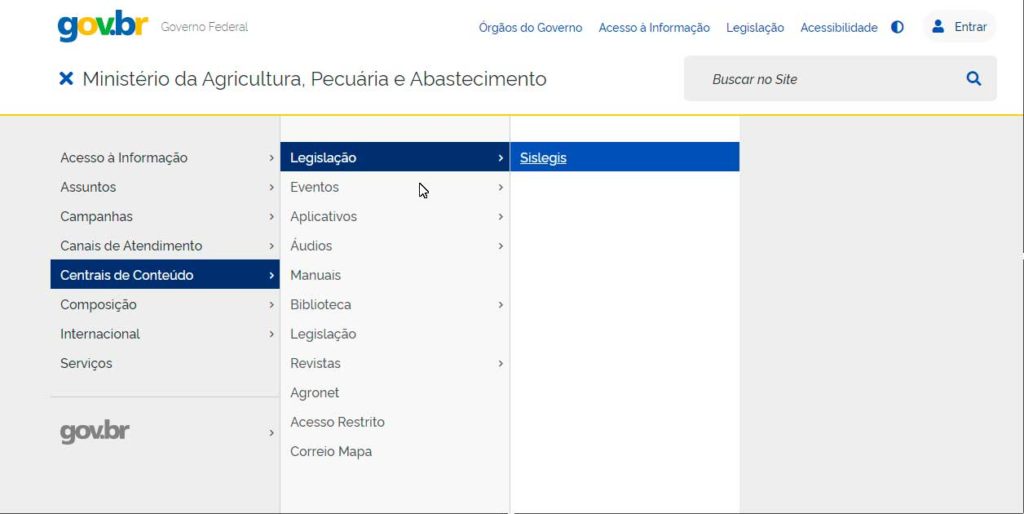Image resolution: width=1024 pixels, height=514 pixels.
Task: Expand the Revistas submenu arrow
Action: pos(500,364)
